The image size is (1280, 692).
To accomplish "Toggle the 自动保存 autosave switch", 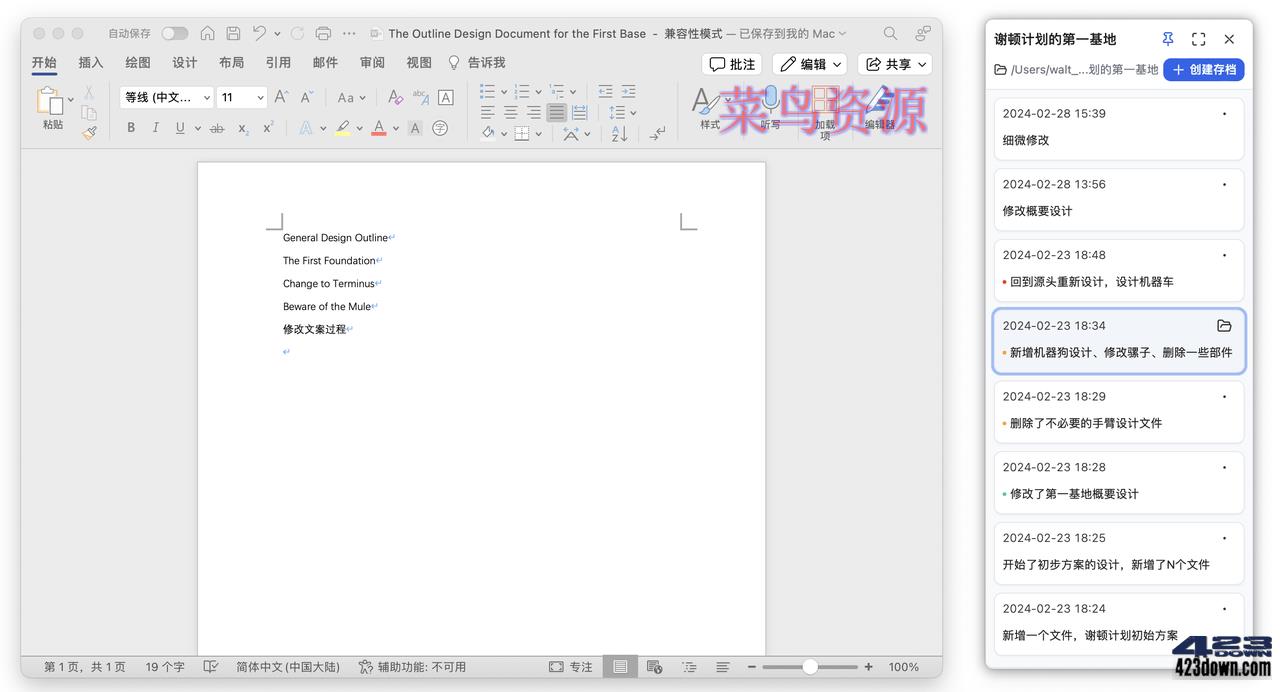I will [174, 33].
